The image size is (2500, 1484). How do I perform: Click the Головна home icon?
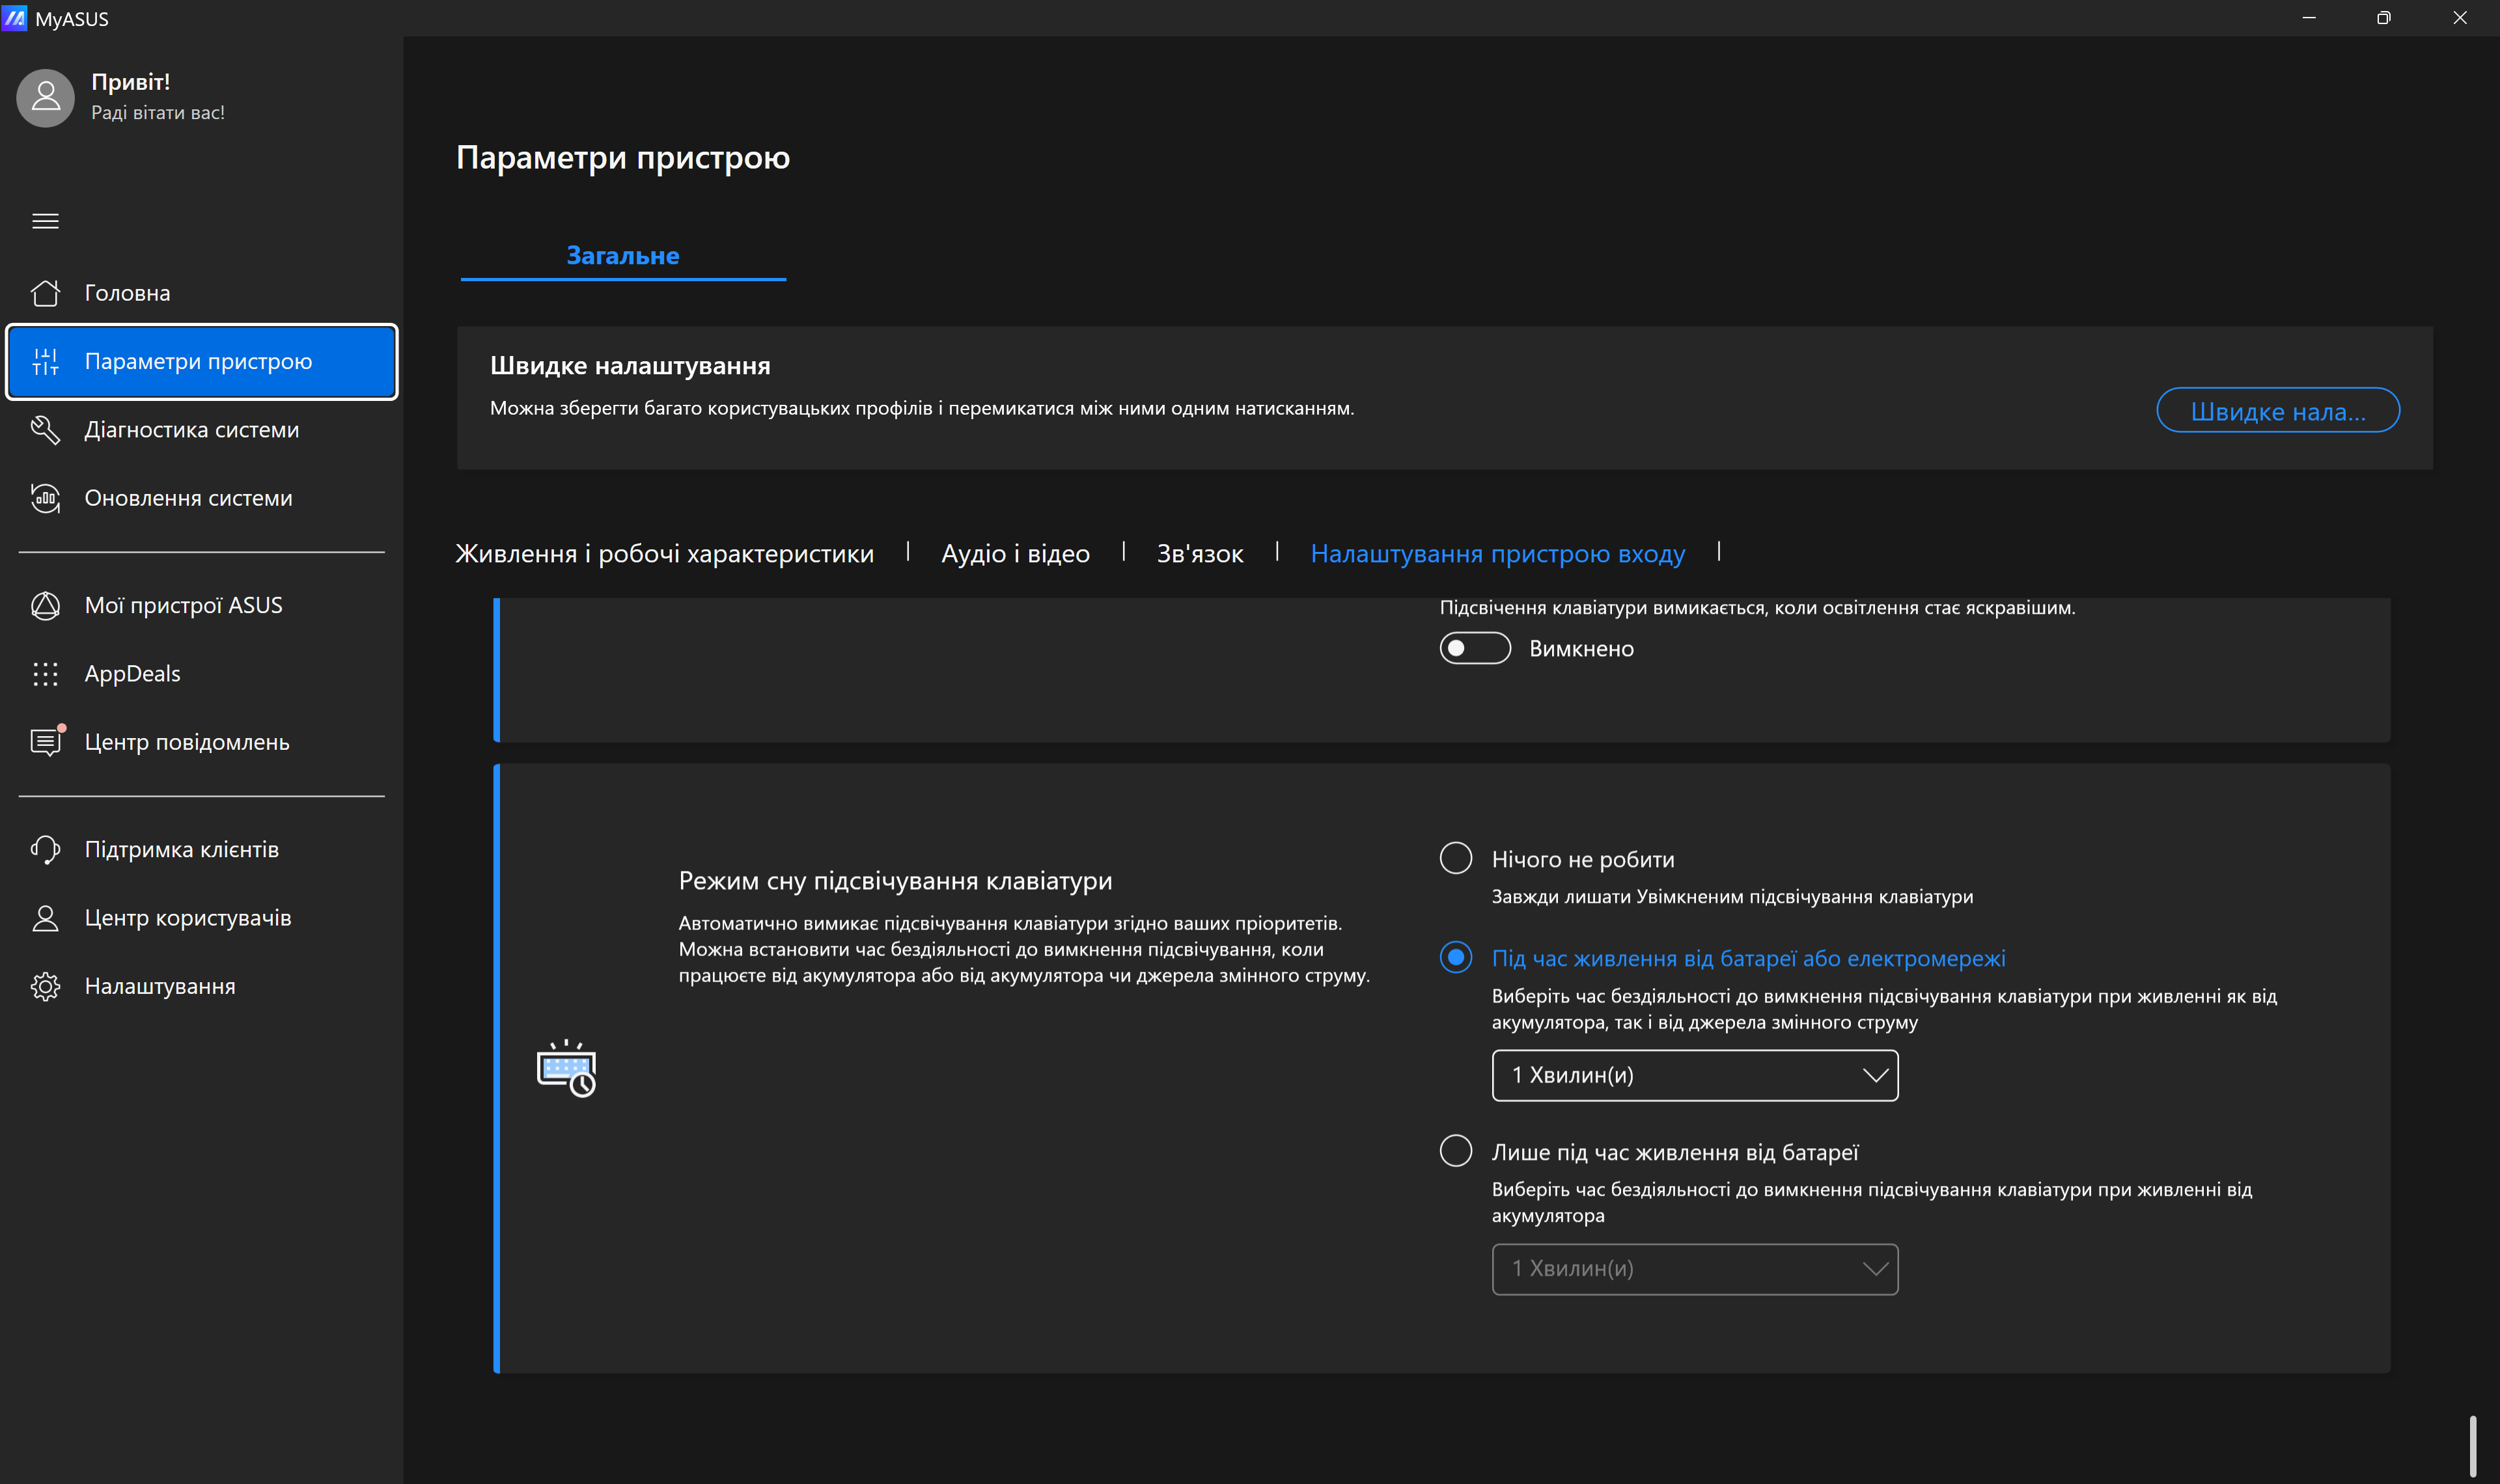tap(45, 293)
